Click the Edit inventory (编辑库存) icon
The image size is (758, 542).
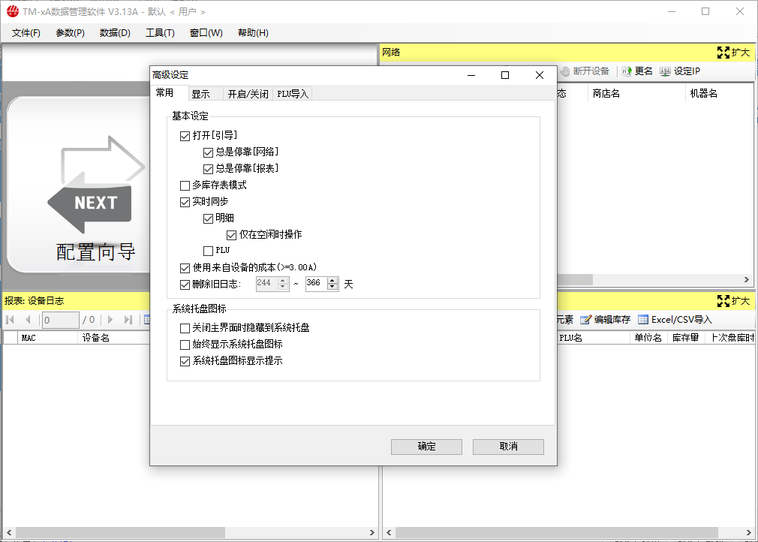pos(585,320)
